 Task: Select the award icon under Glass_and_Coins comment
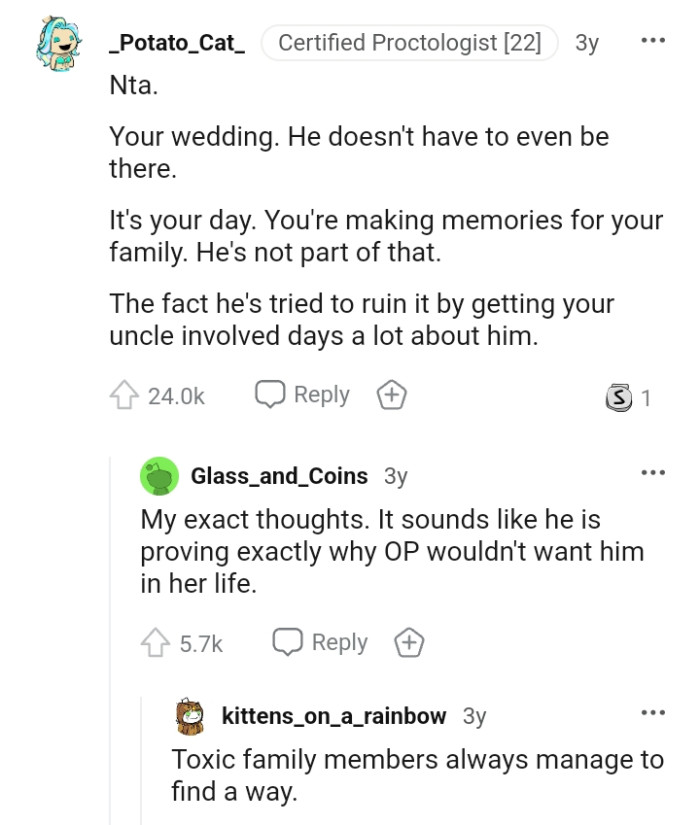tap(409, 643)
